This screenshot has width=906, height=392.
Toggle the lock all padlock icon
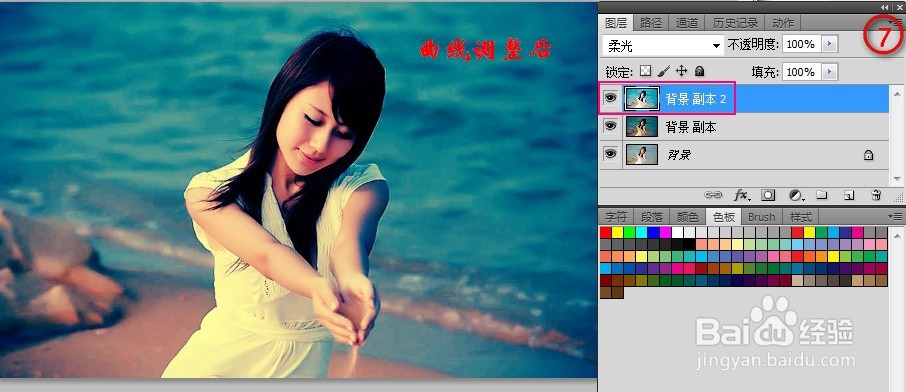coord(699,71)
